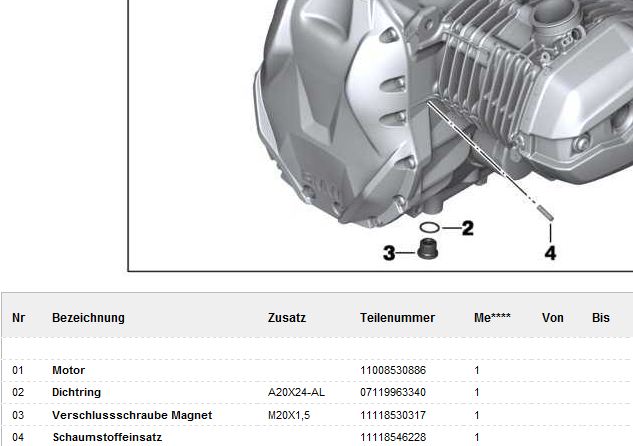Click the Bis column header
633x446 pixels.
click(x=600, y=318)
